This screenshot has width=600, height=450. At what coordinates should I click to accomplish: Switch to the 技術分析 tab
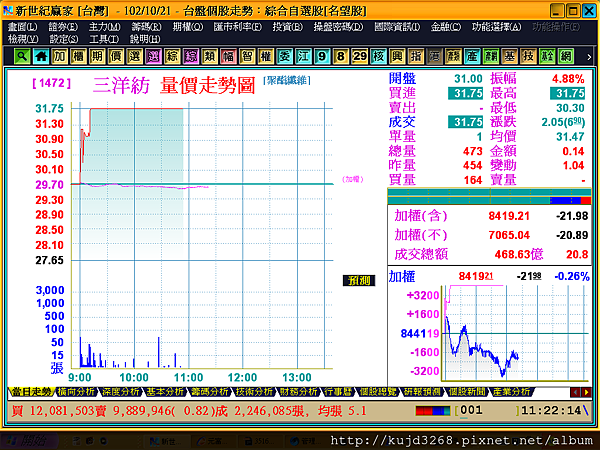[x=254, y=391]
